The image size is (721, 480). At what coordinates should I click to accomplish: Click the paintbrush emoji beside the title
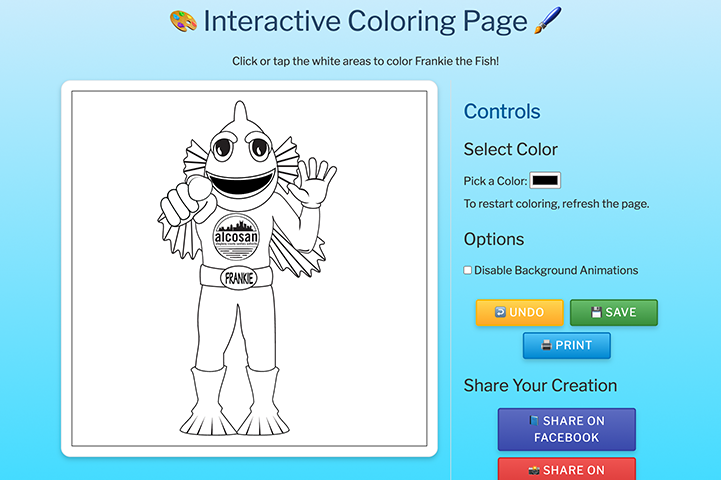pyautogui.click(x=547, y=20)
